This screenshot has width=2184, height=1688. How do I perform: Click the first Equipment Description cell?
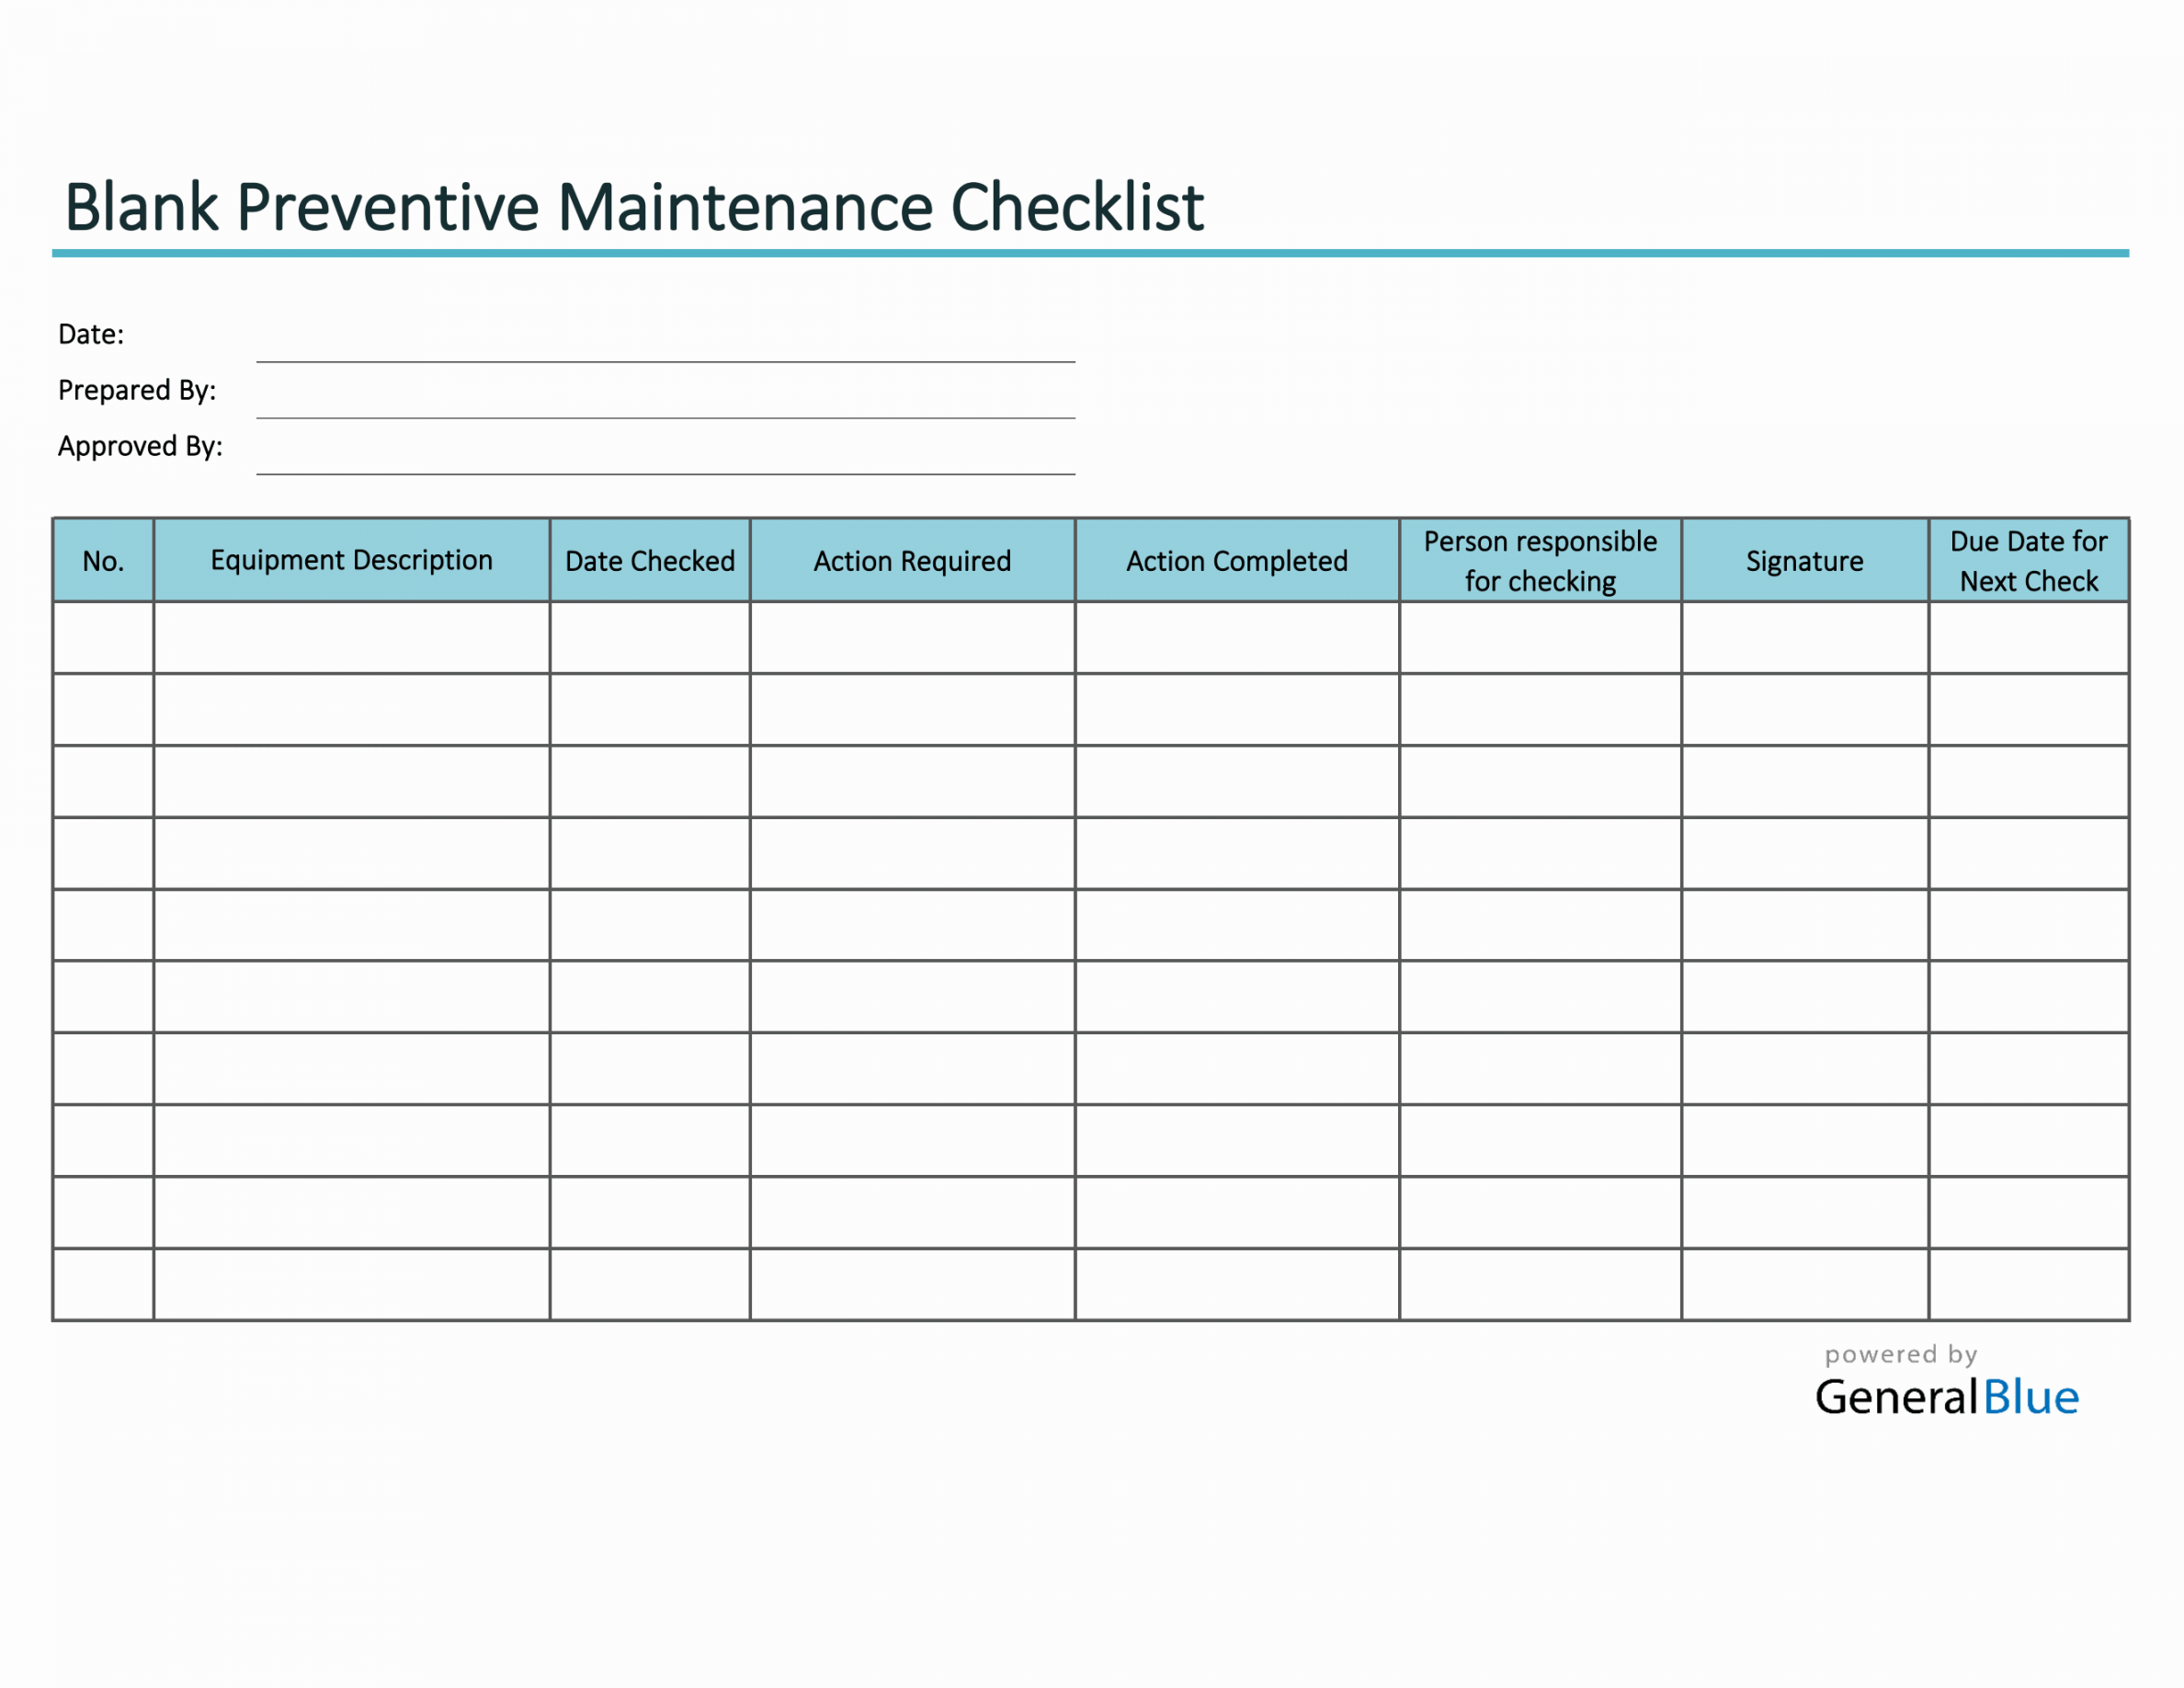click(349, 640)
